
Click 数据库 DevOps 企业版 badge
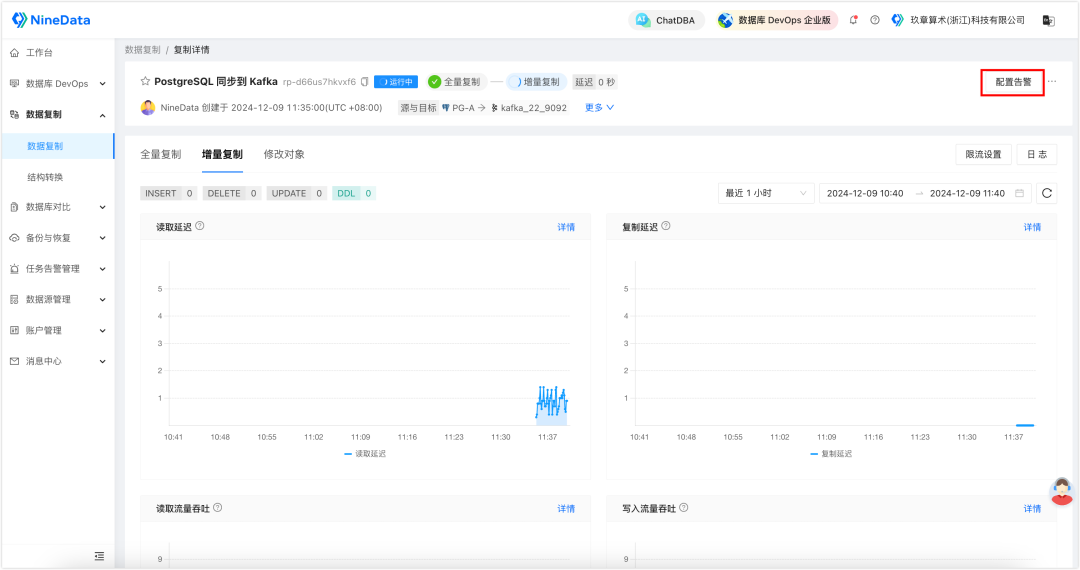[777, 21]
